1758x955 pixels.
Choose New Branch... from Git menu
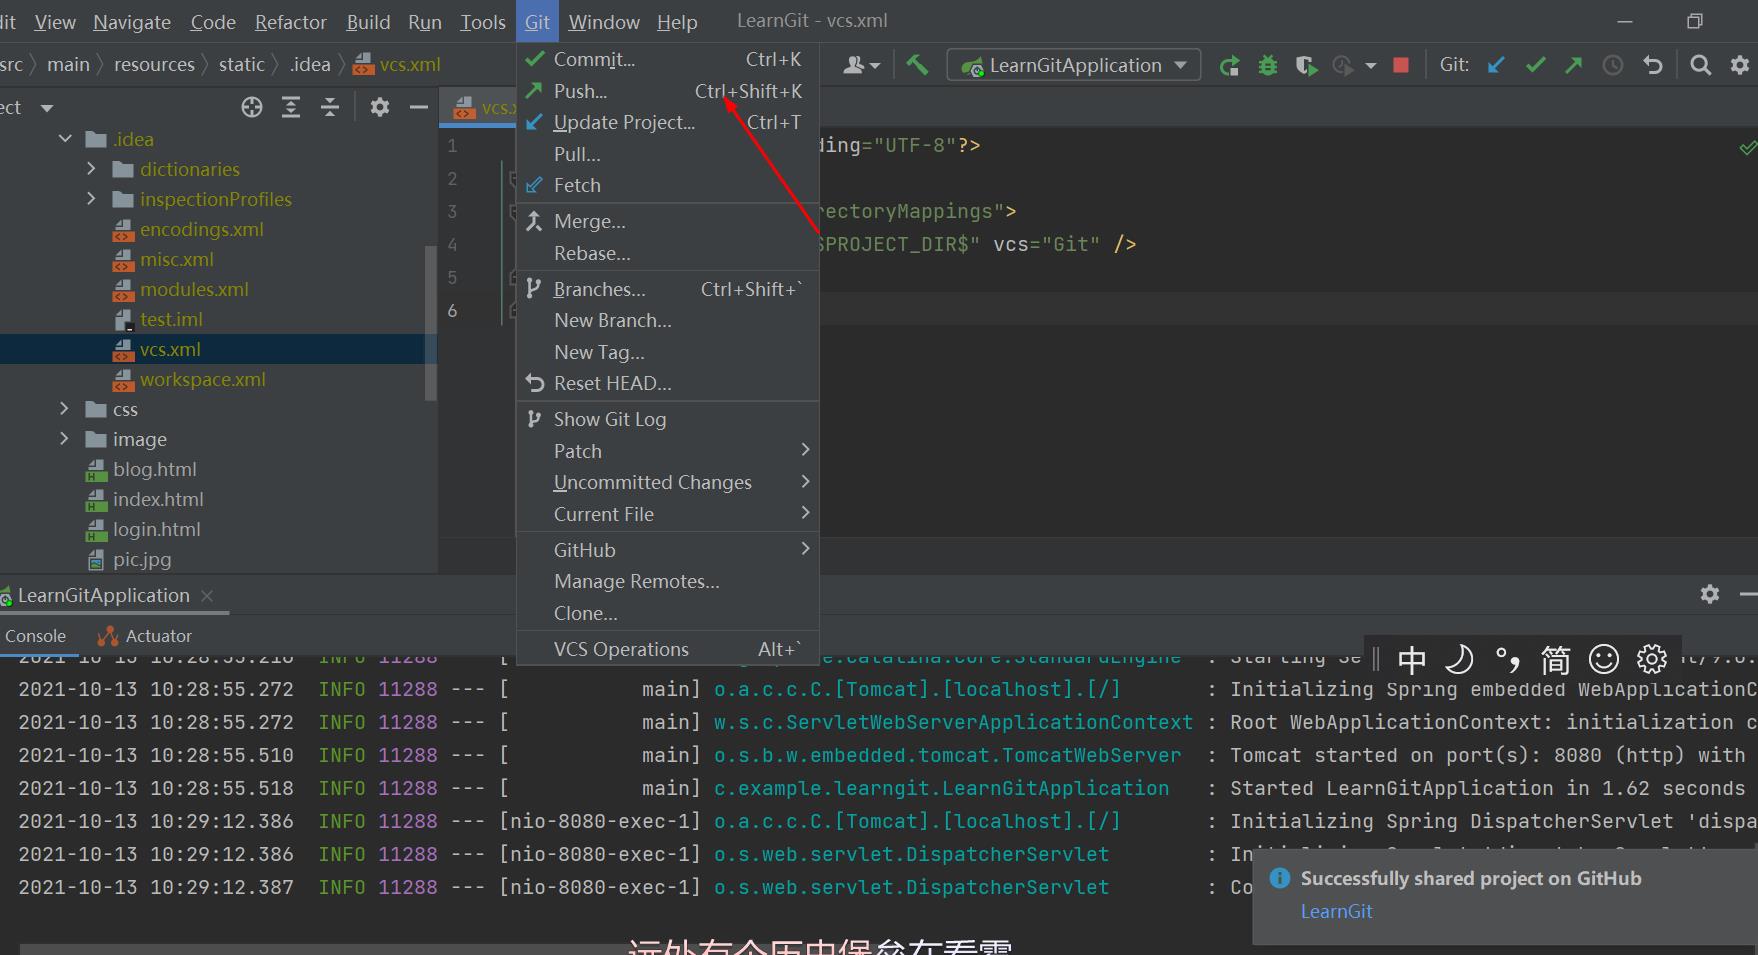668,320
